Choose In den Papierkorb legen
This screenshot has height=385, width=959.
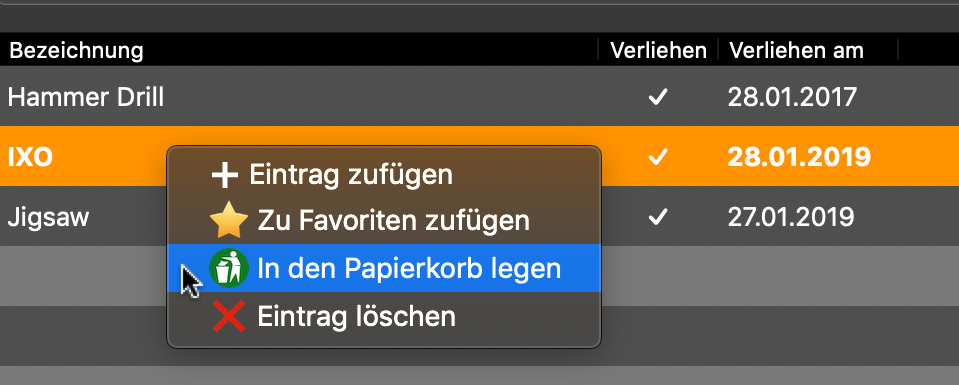click(x=384, y=268)
